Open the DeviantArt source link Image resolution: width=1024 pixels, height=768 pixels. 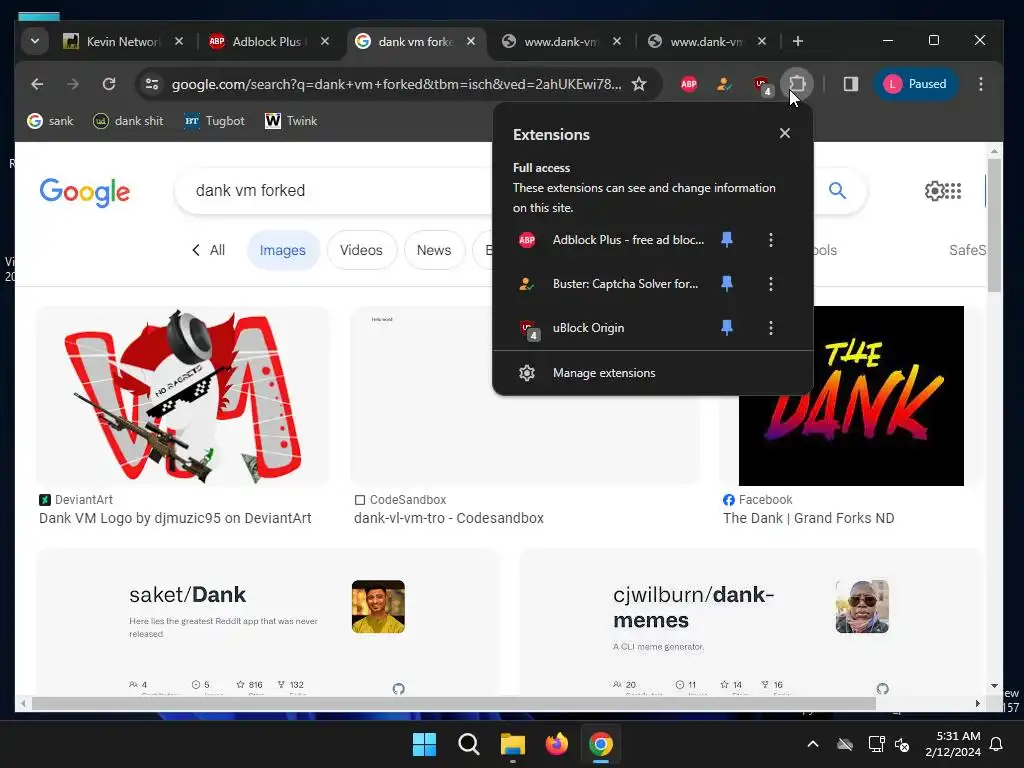coord(76,500)
